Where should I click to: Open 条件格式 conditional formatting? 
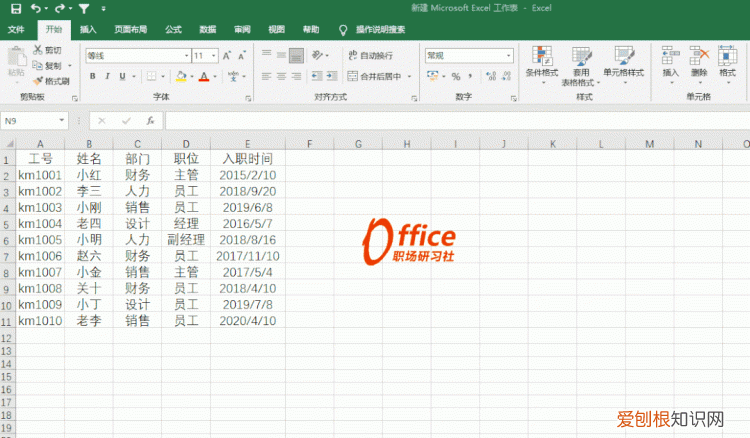542,66
